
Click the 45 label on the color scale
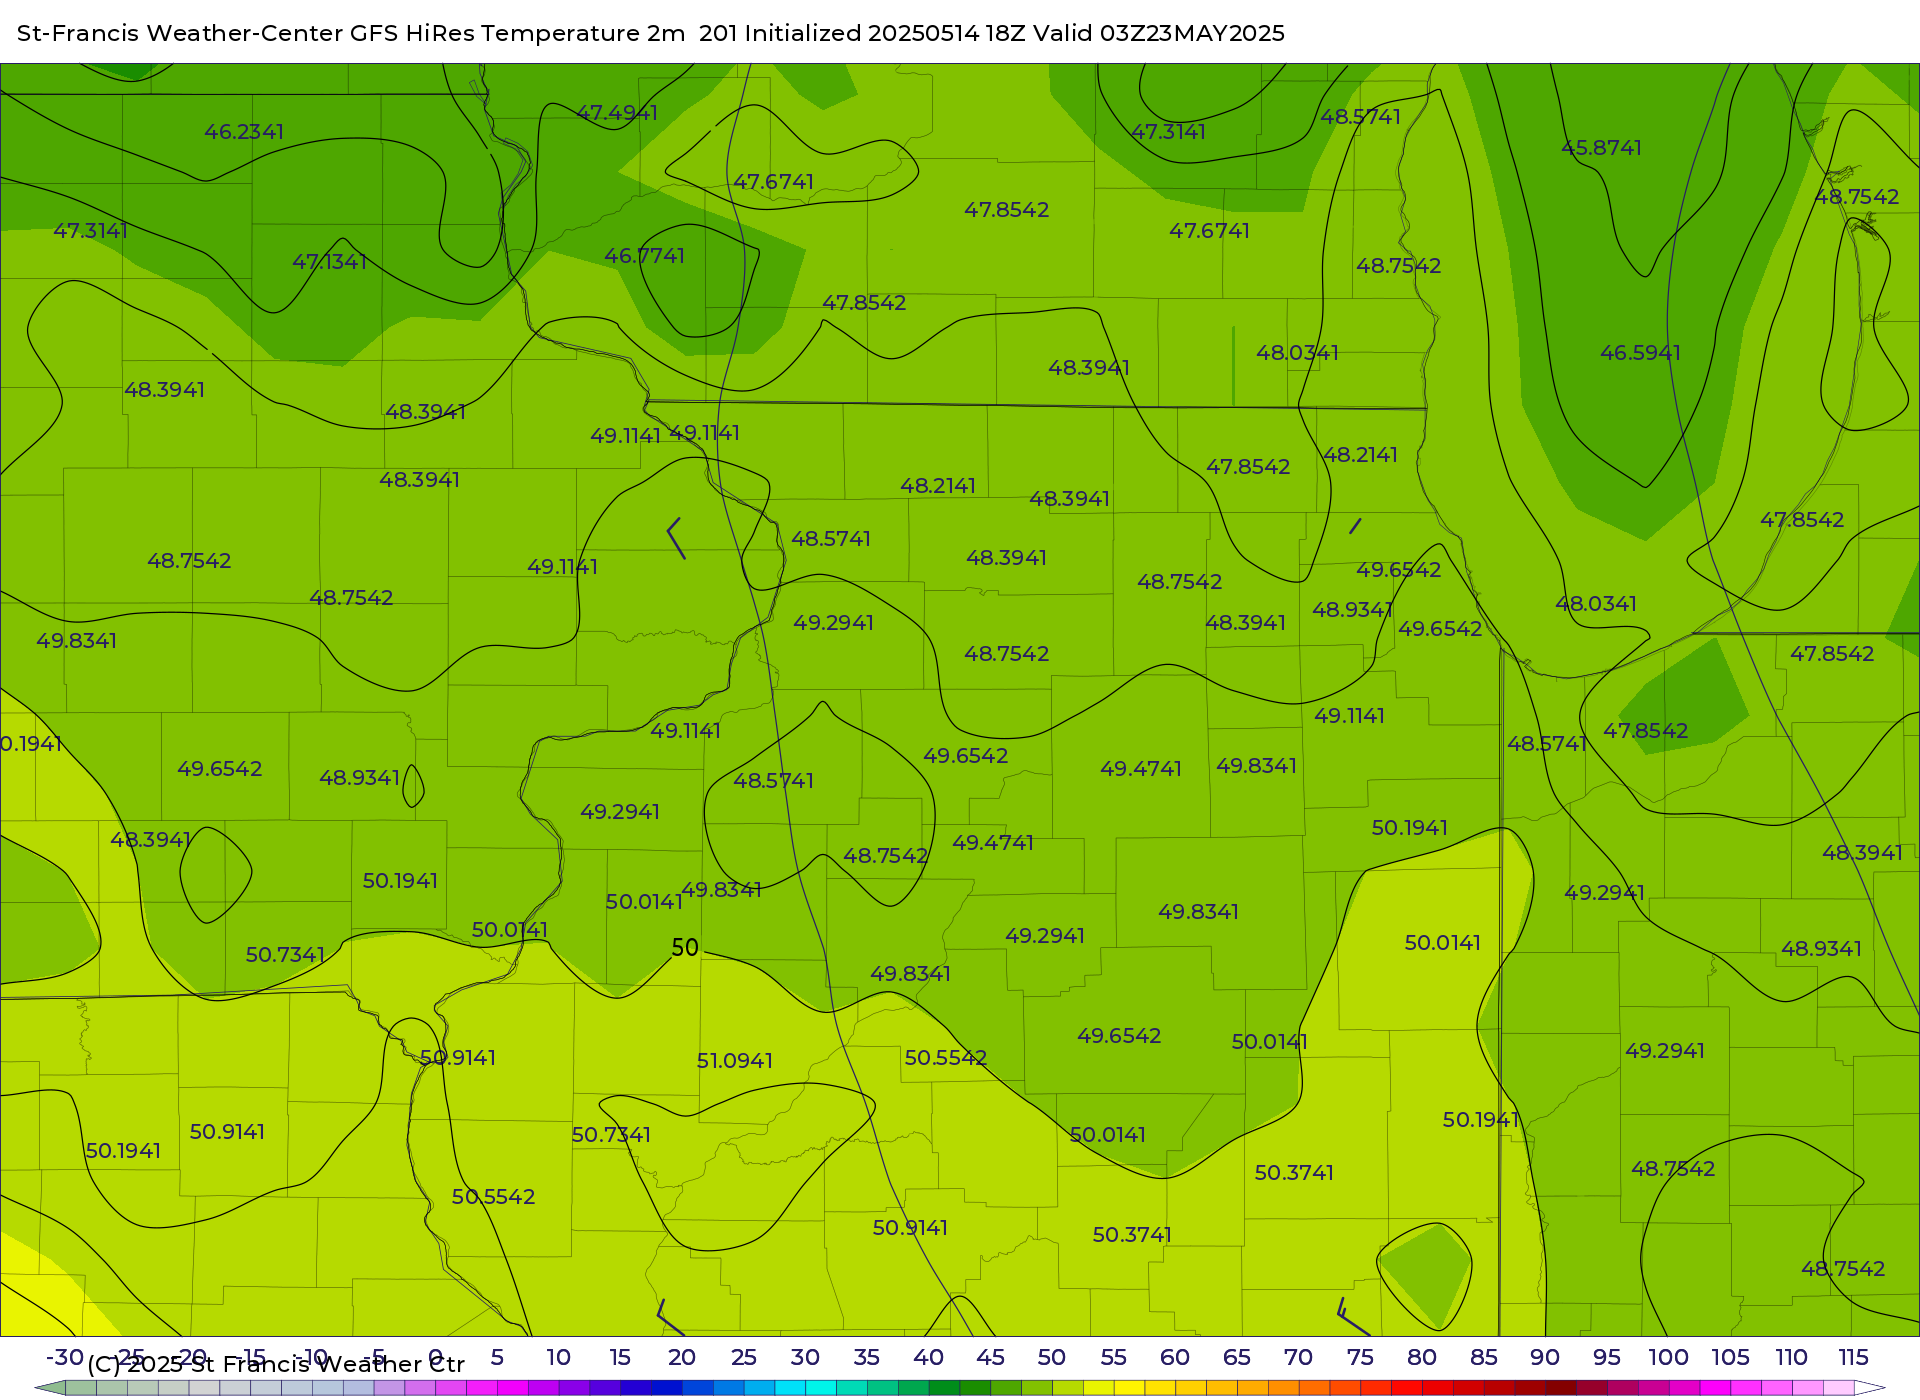[x=990, y=1358]
